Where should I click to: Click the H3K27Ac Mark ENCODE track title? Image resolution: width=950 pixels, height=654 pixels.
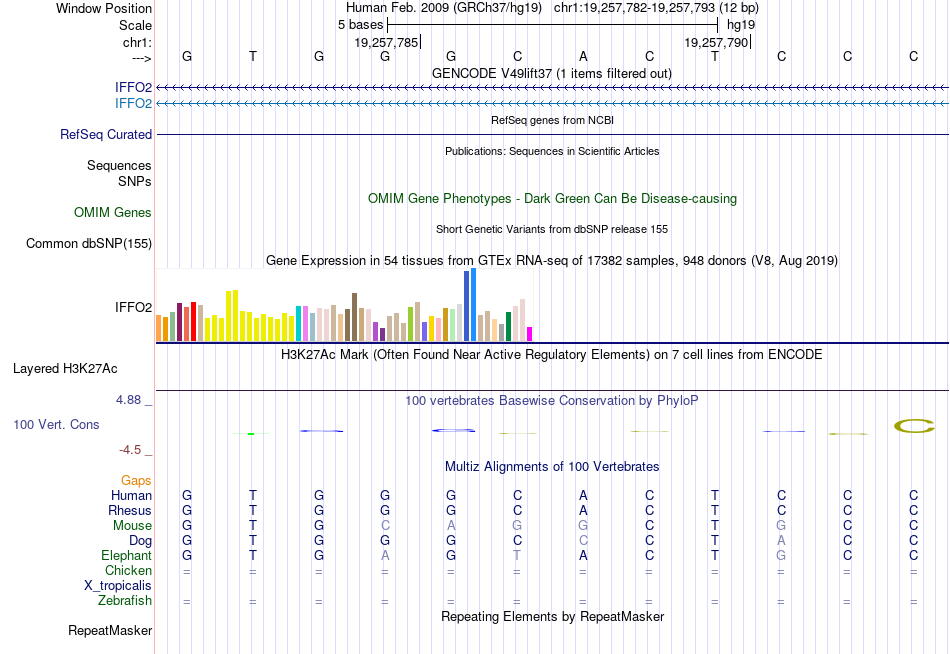(x=551, y=355)
